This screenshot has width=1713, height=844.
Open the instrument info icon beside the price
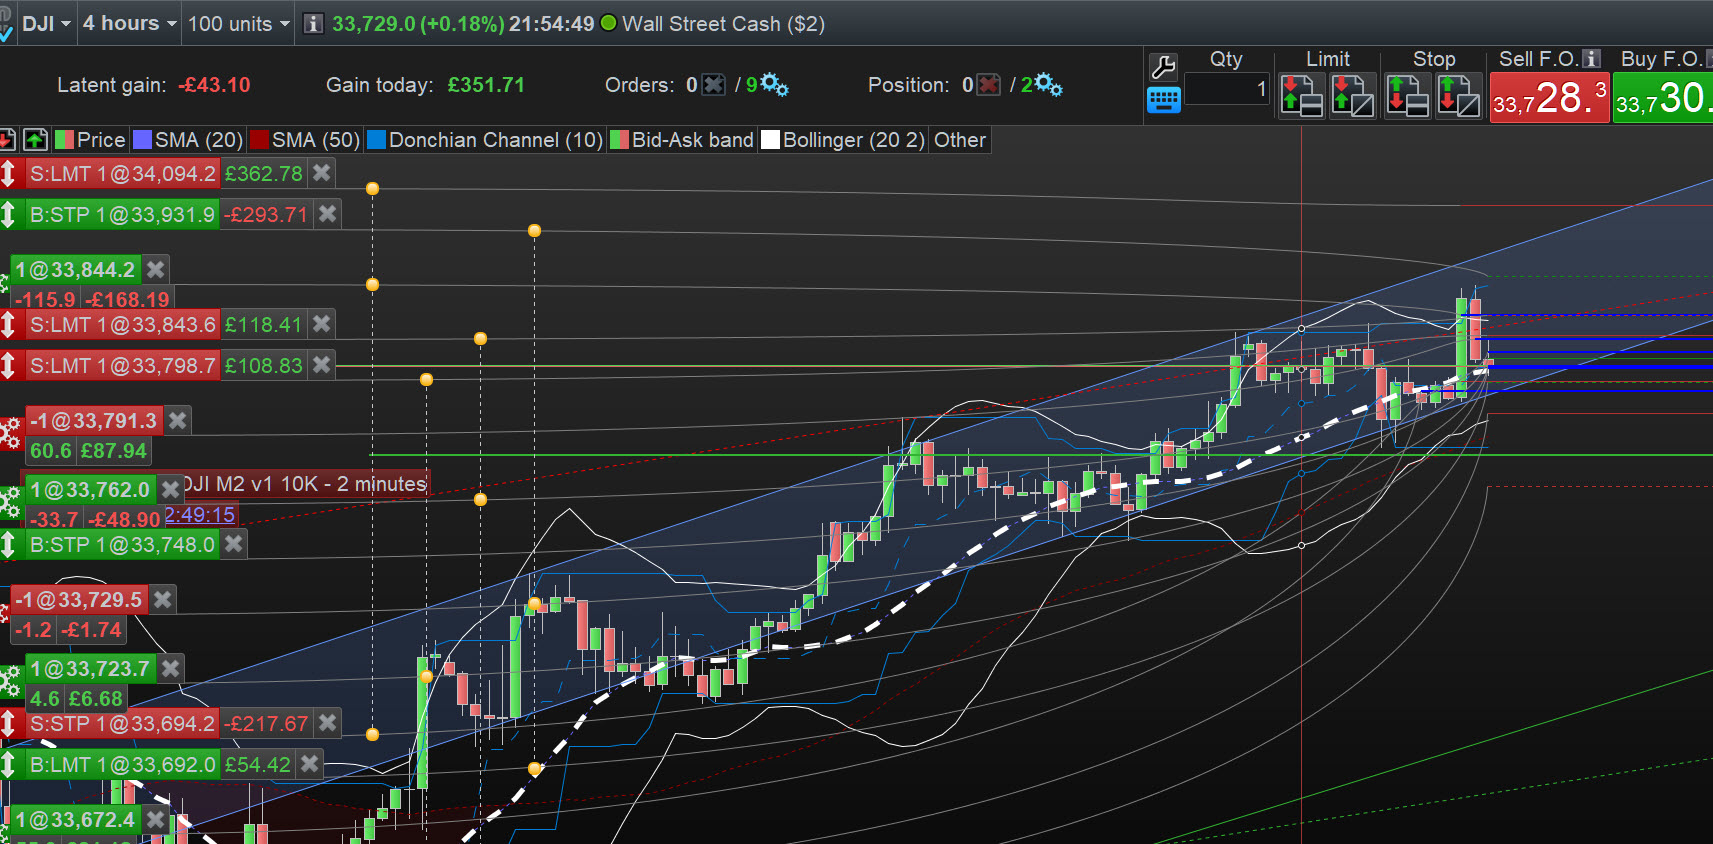pyautogui.click(x=313, y=24)
